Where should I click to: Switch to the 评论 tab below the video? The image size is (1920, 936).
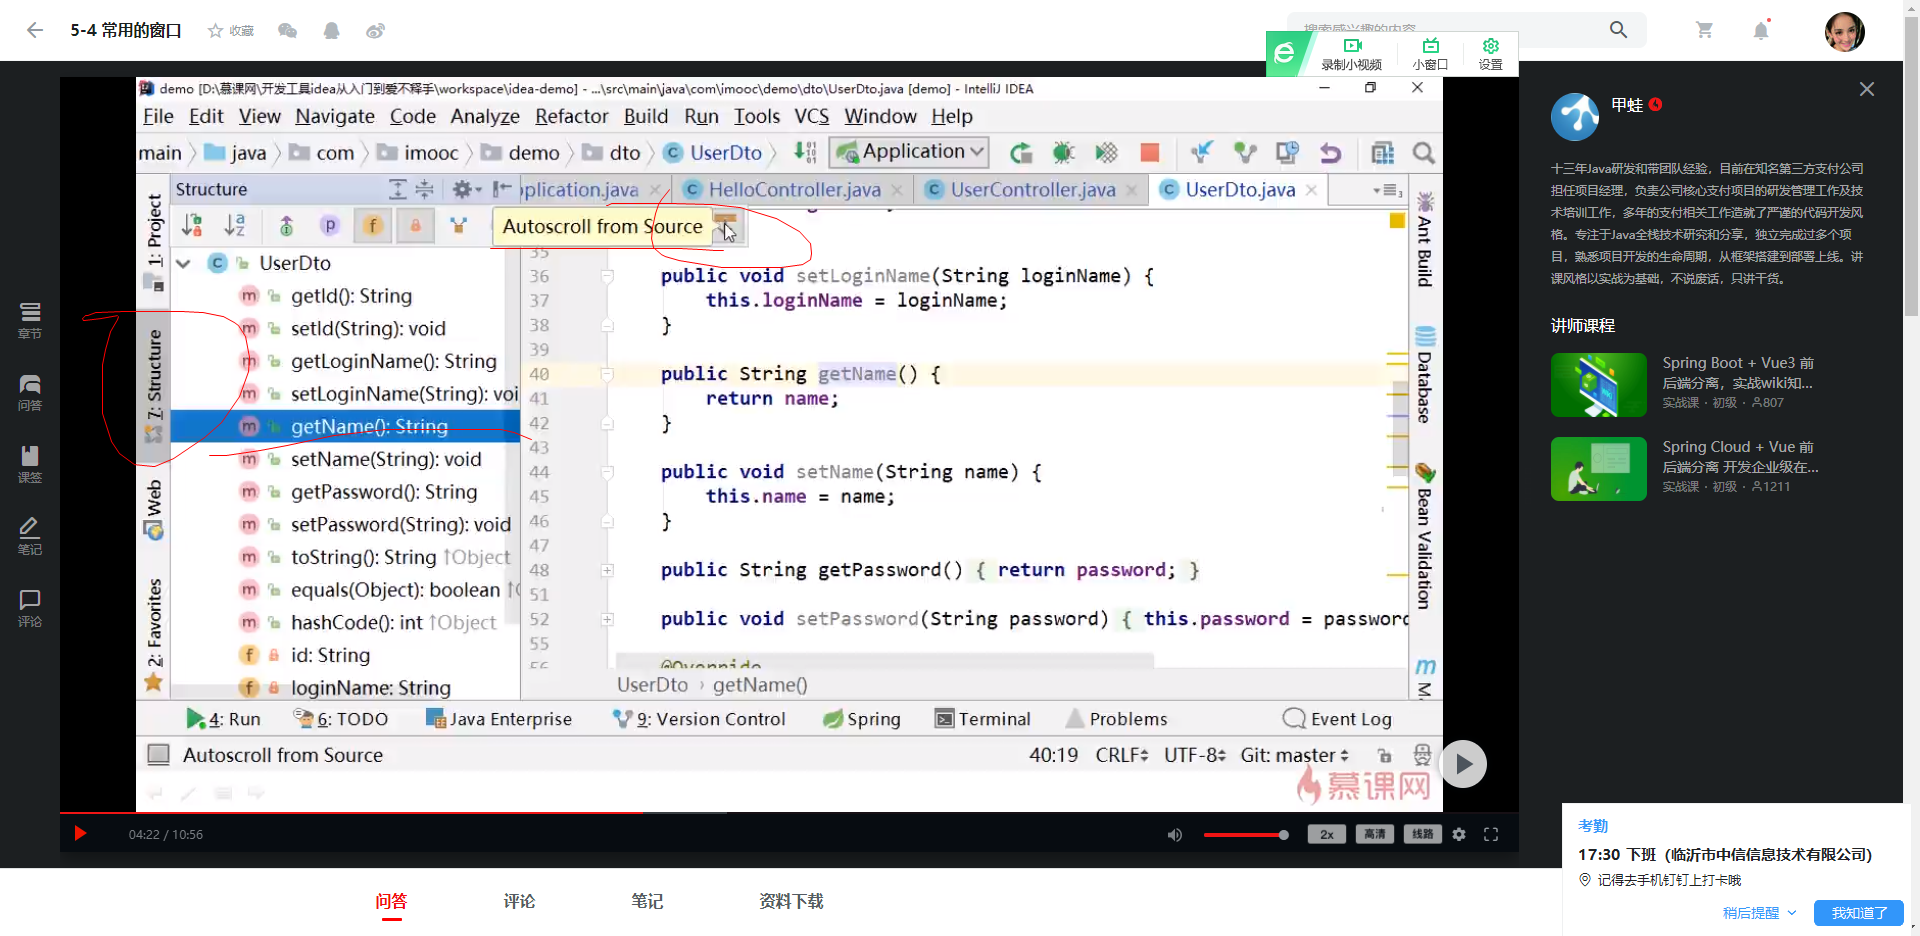pyautogui.click(x=519, y=901)
